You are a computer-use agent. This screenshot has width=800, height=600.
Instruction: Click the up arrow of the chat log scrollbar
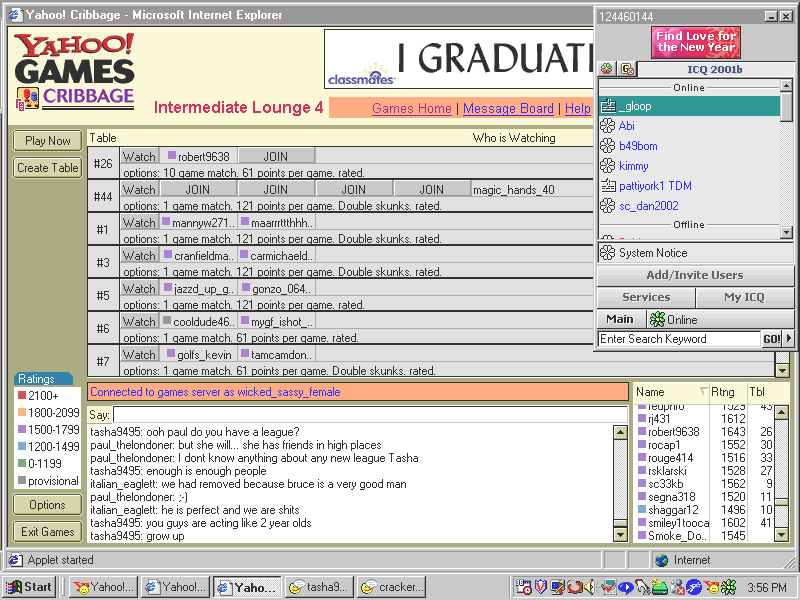pos(620,433)
